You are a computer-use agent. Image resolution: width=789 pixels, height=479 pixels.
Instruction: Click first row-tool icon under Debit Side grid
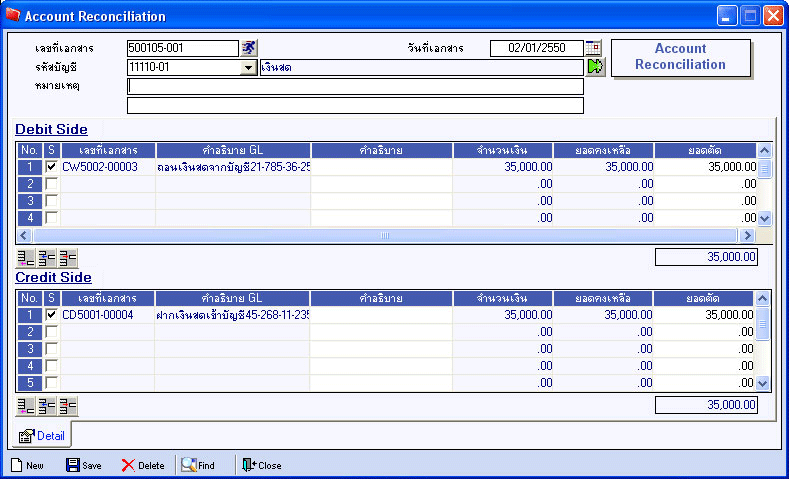tap(26, 258)
